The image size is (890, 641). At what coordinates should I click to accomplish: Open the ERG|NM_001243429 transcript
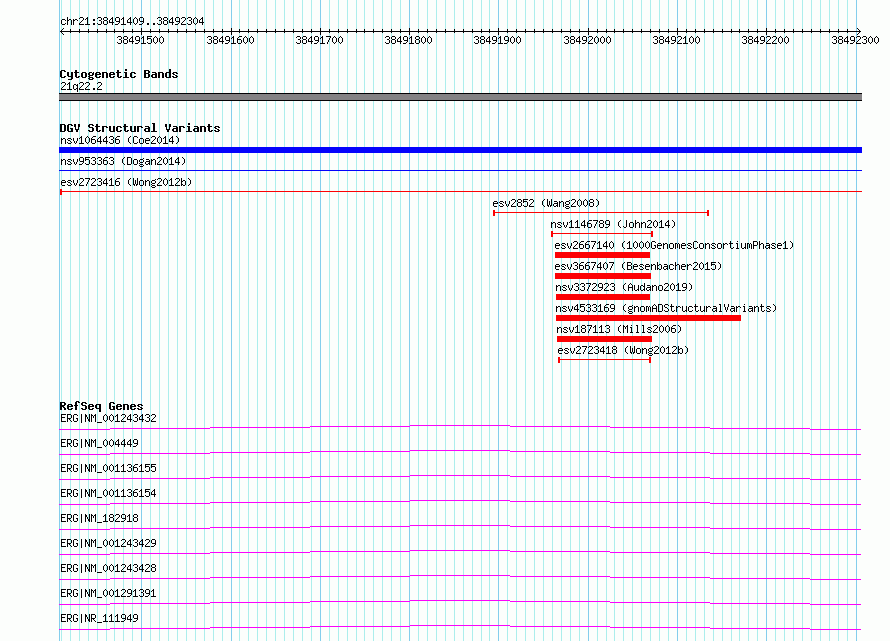pos(108,543)
